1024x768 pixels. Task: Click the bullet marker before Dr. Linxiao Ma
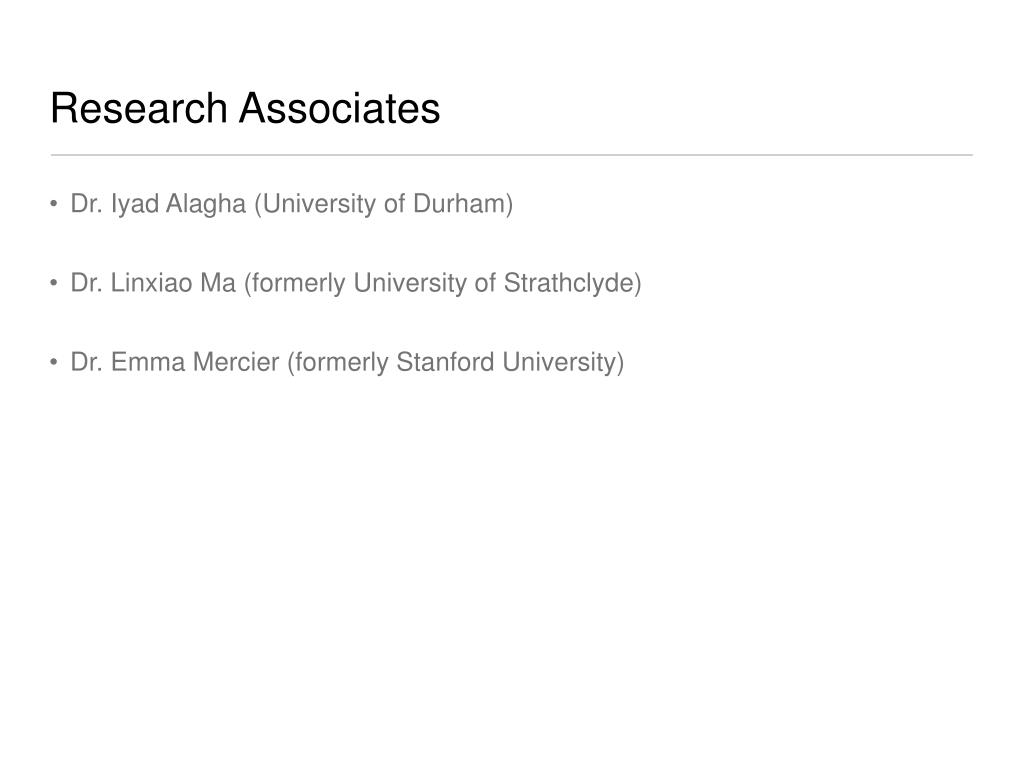click(54, 283)
